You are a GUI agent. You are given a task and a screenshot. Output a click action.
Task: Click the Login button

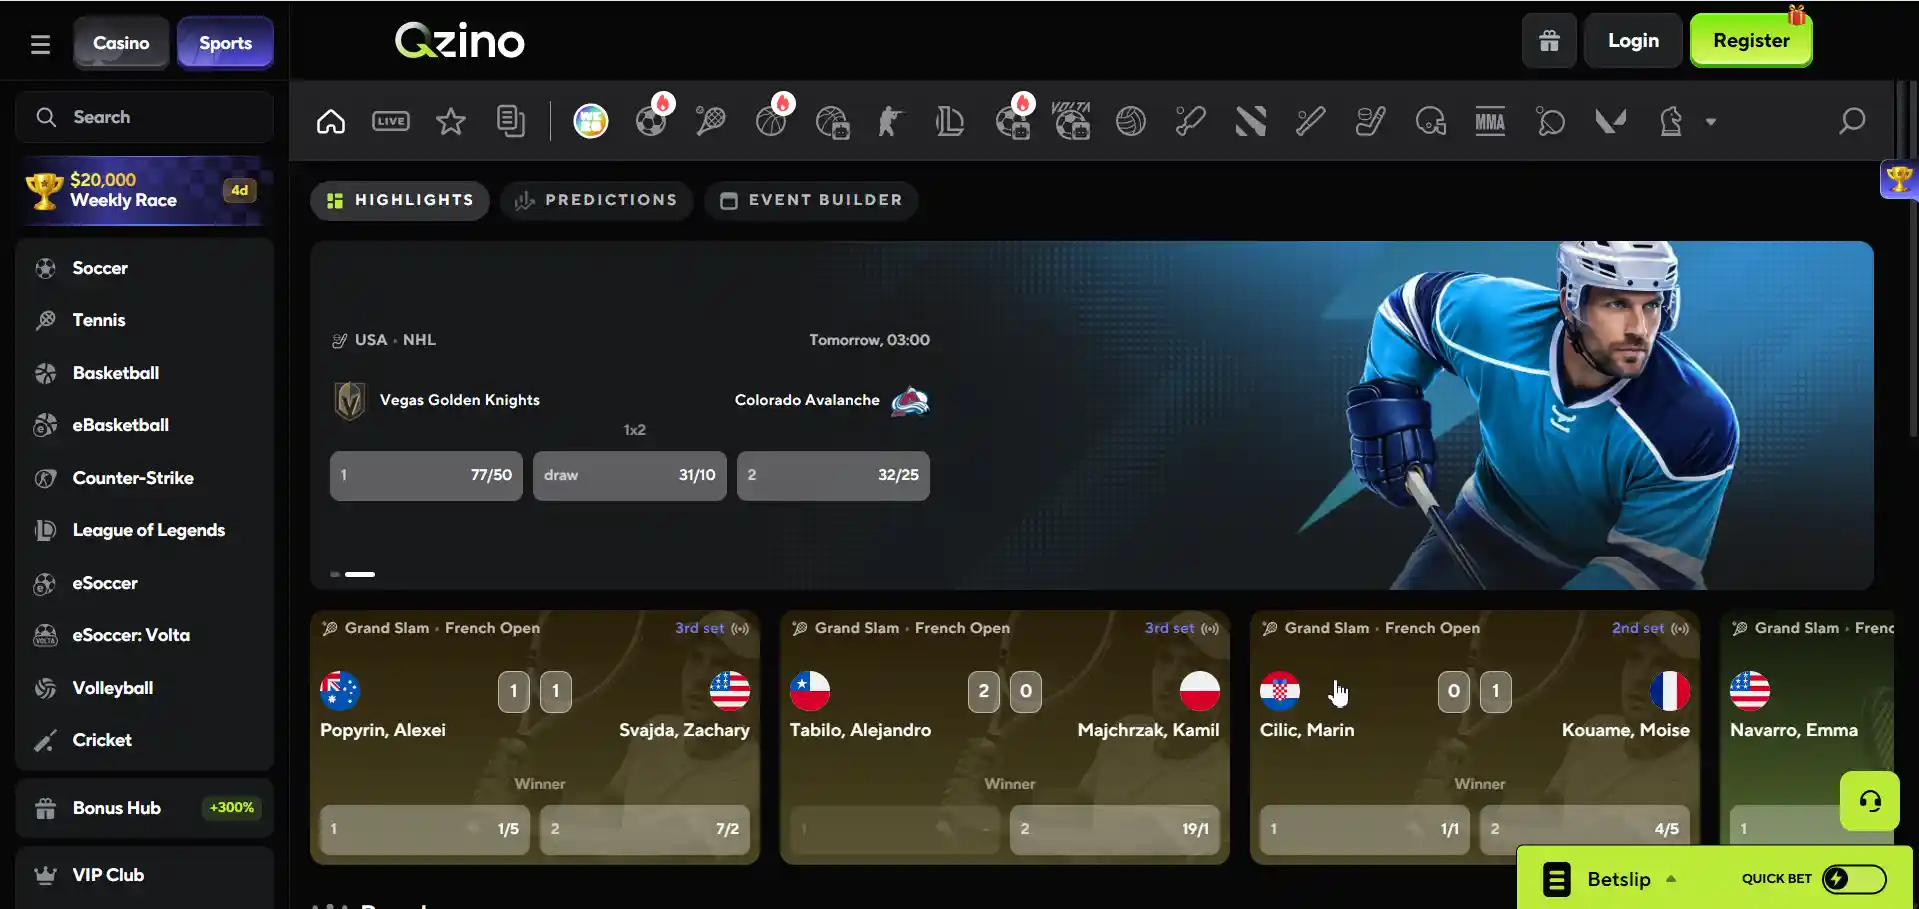[1633, 41]
